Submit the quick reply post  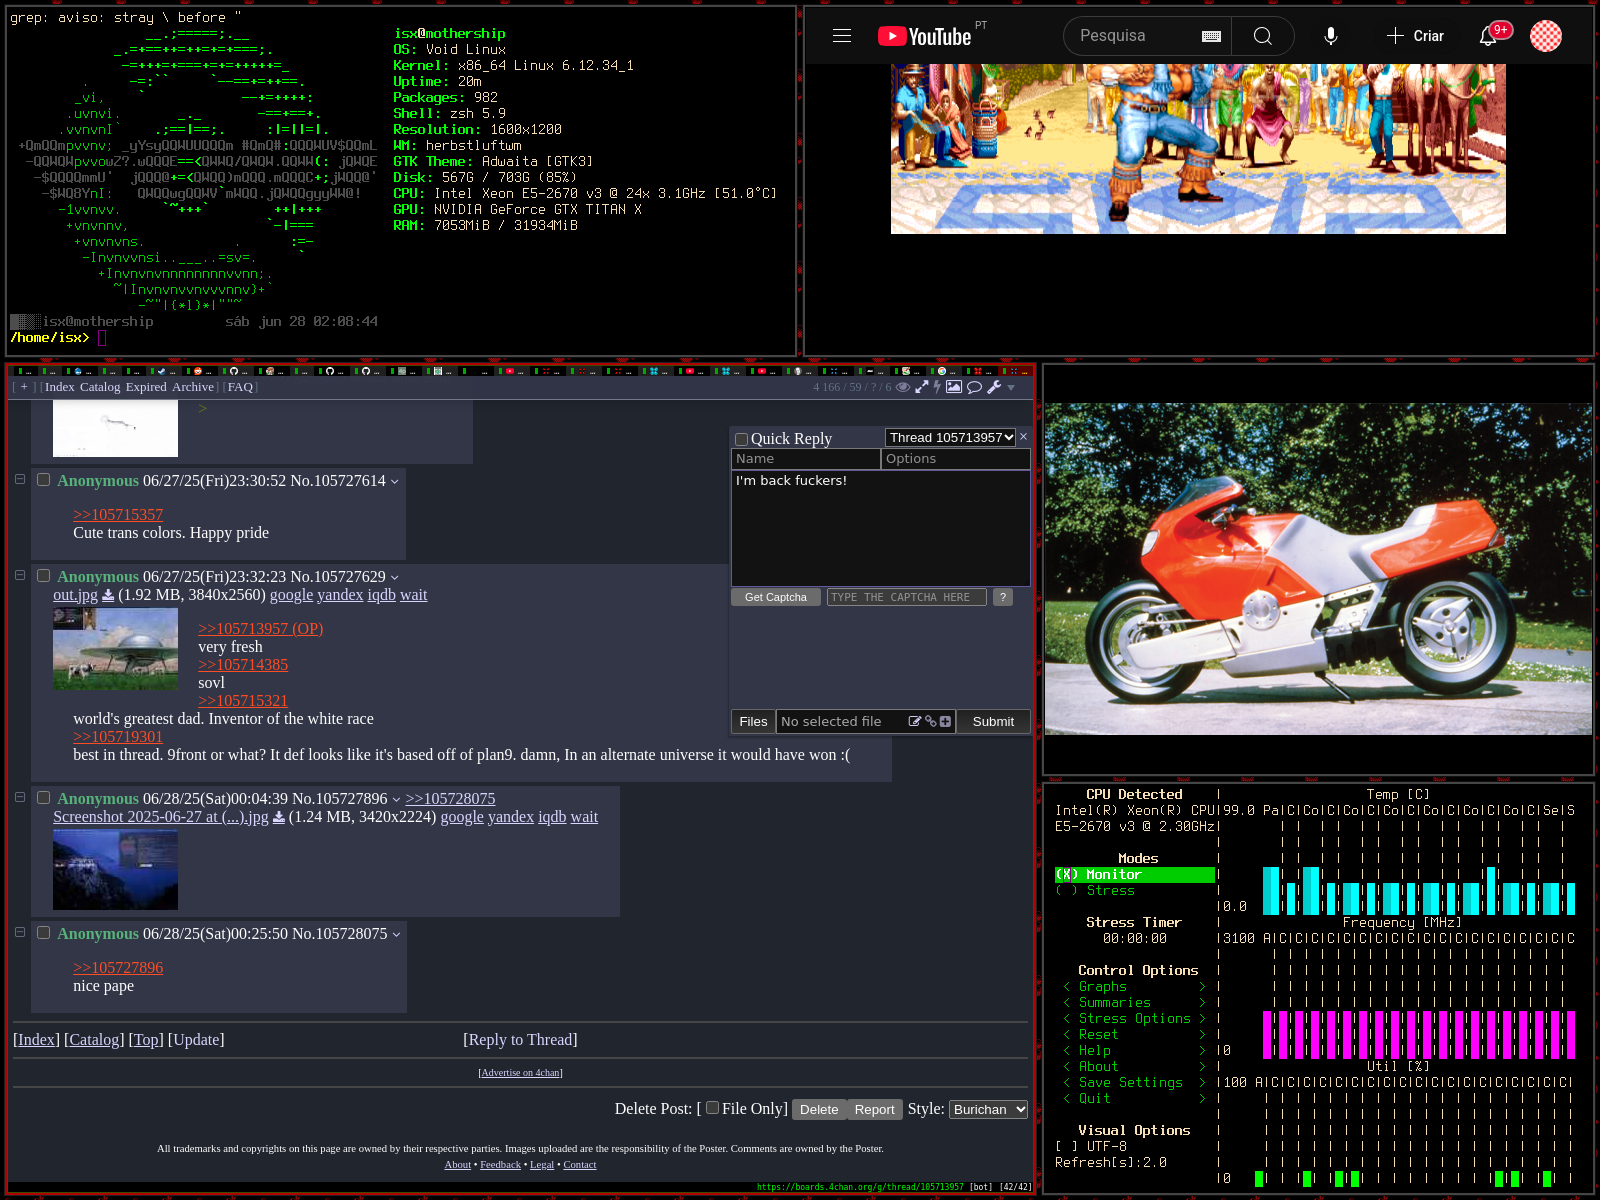tap(993, 722)
